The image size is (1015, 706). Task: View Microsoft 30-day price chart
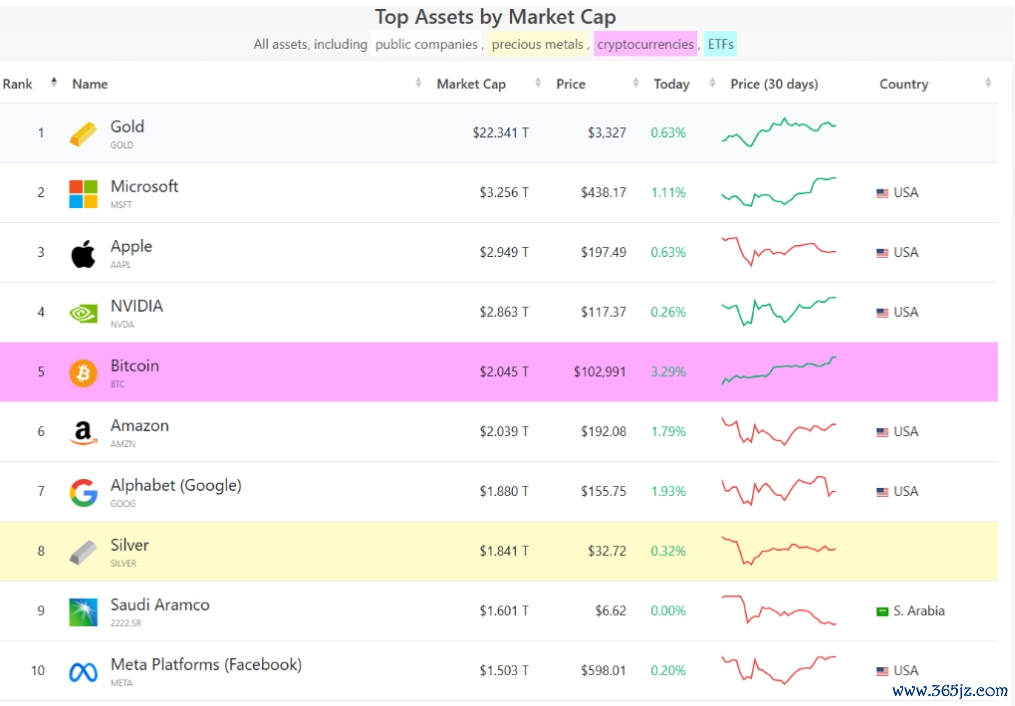point(779,192)
